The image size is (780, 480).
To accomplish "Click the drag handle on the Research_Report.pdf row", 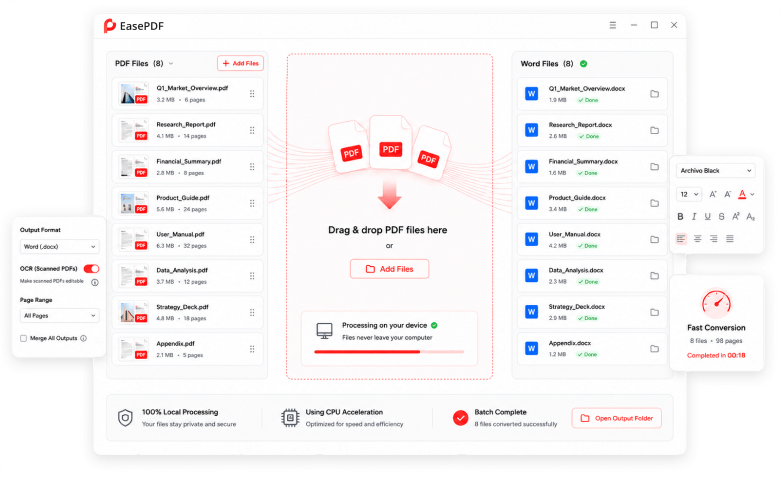I will click(252, 130).
